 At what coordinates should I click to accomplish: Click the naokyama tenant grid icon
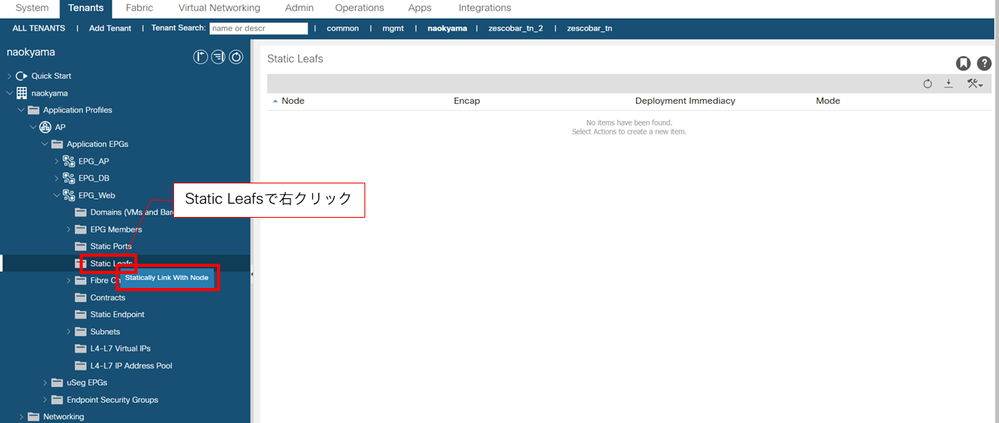(x=22, y=93)
